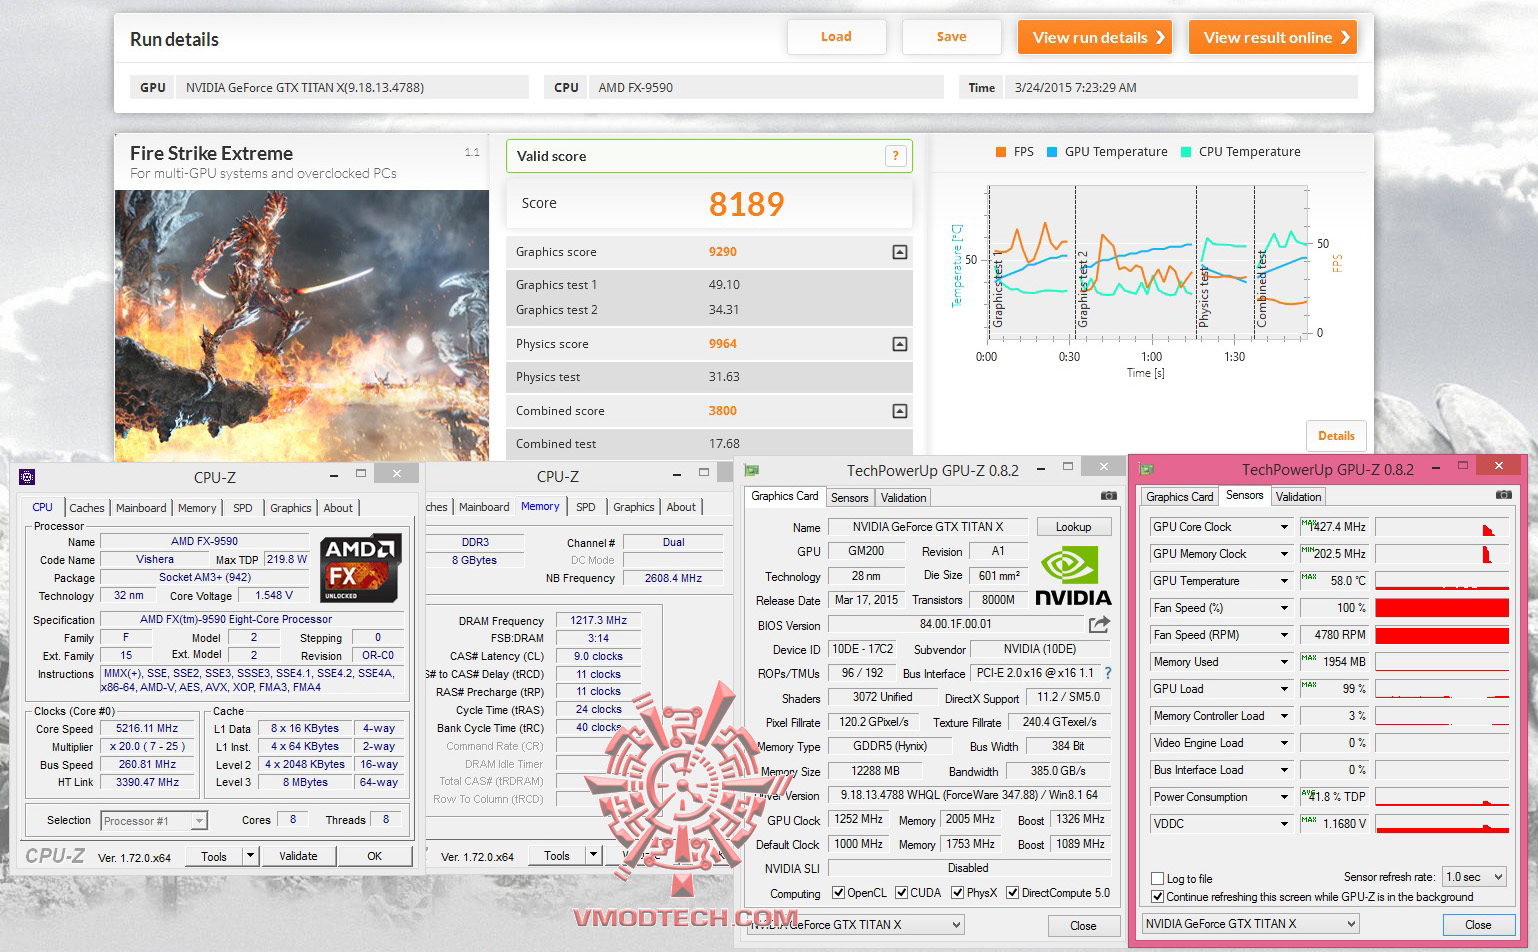Uncheck Continue refreshing in background checkbox

1158,897
